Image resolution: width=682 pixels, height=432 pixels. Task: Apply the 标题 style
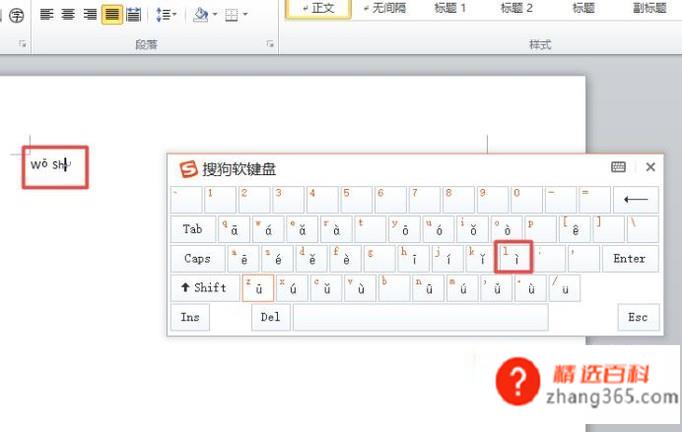(583, 8)
